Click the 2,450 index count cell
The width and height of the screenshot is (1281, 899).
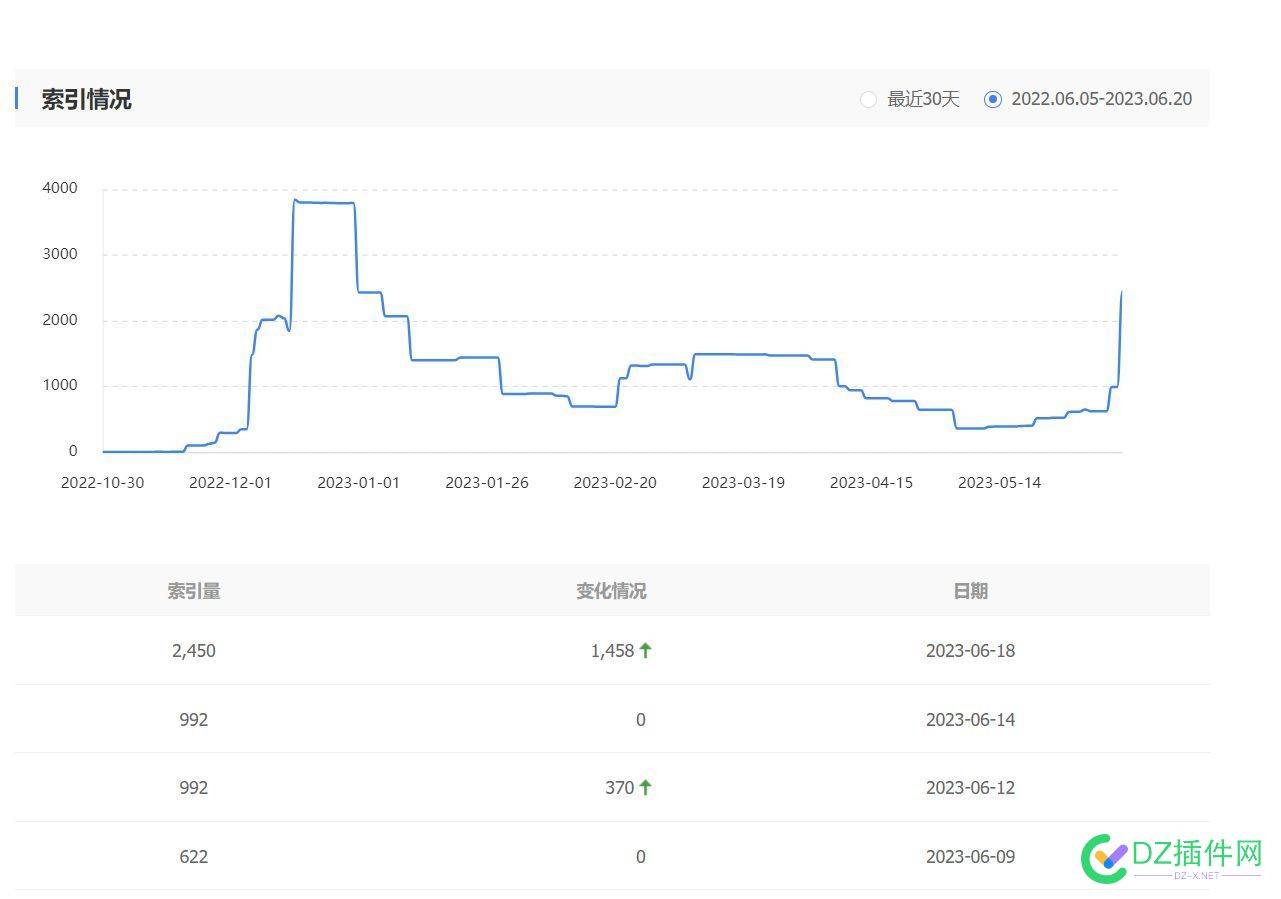pos(194,651)
